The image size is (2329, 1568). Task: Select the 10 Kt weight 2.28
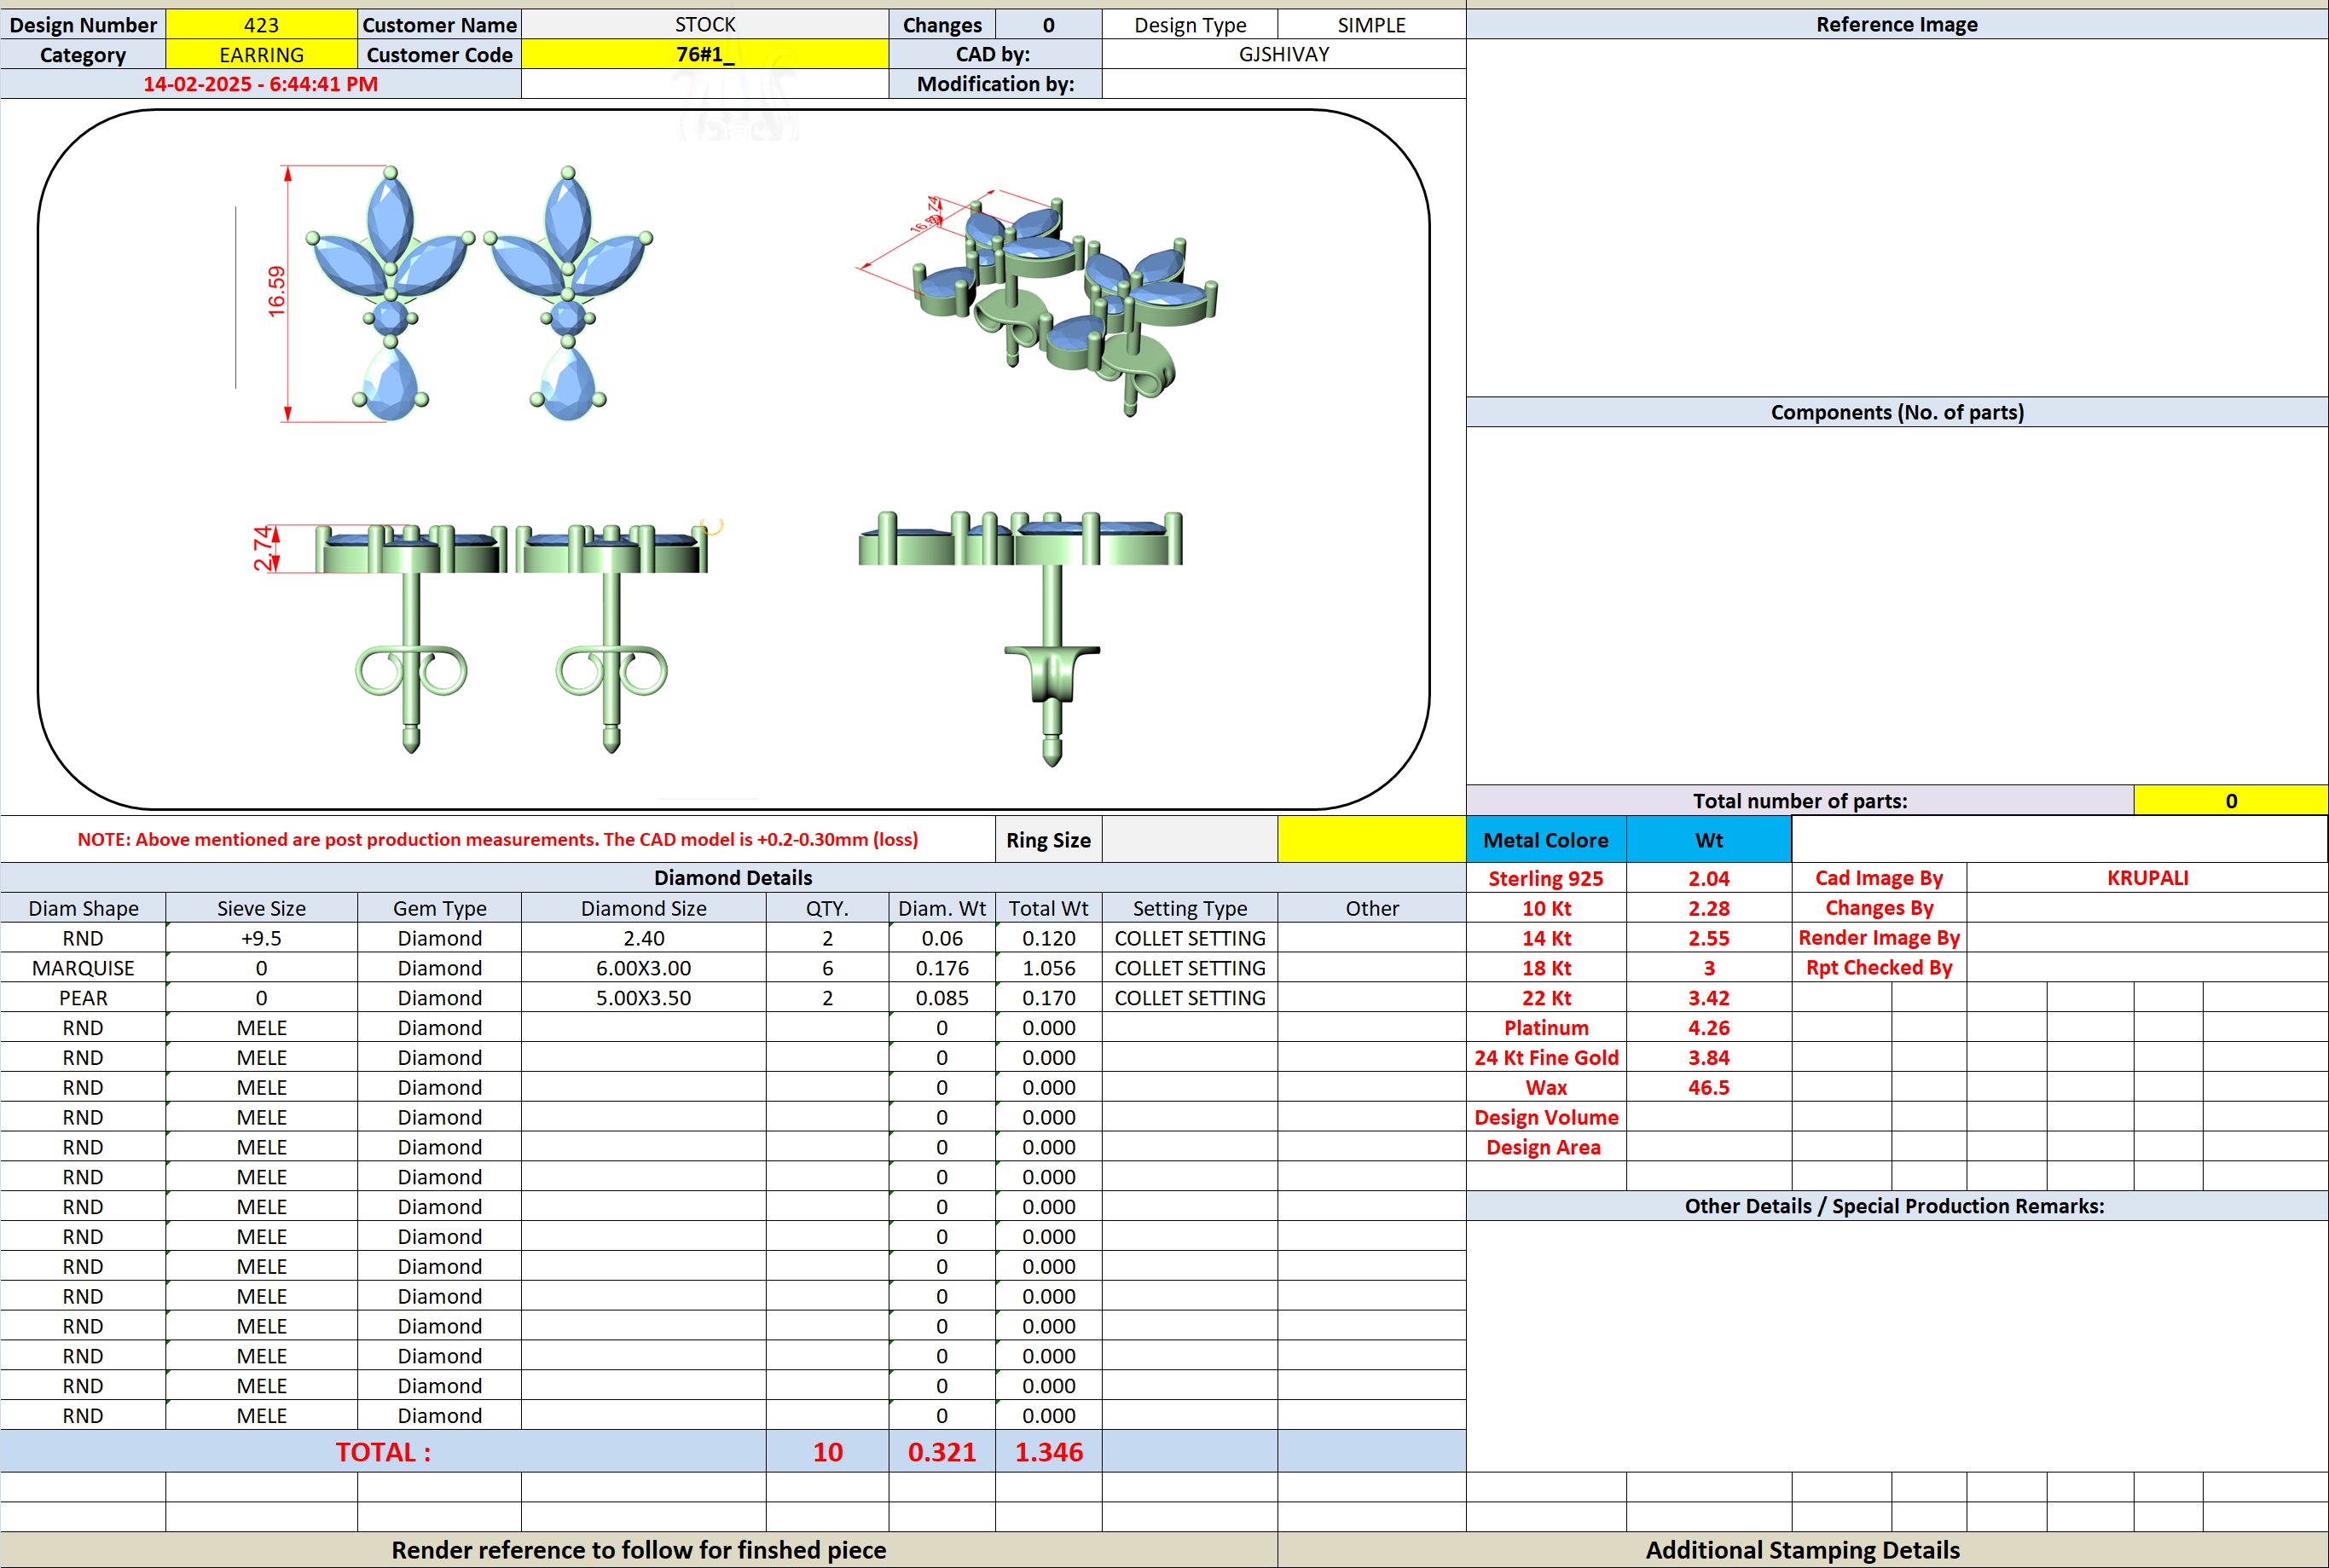(x=1709, y=908)
